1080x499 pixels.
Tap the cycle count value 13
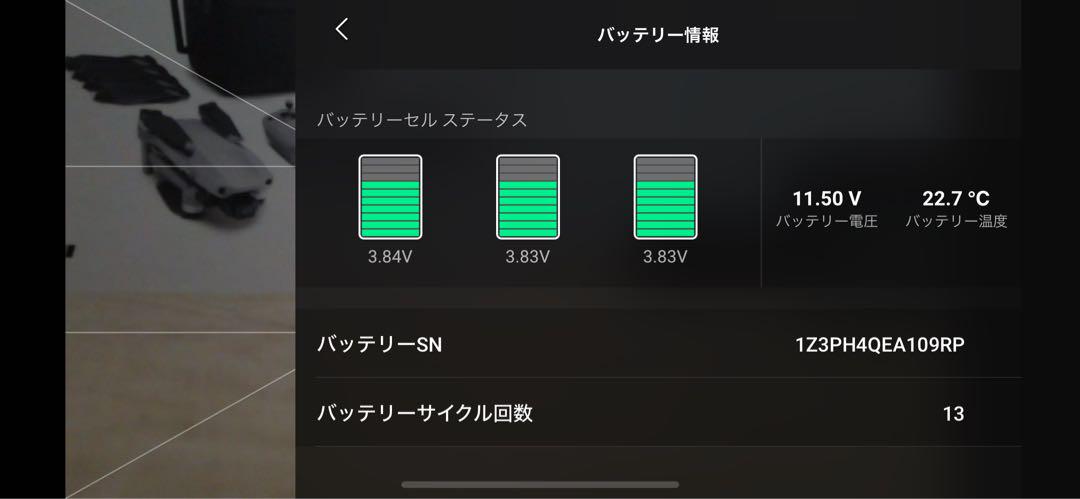click(x=953, y=414)
